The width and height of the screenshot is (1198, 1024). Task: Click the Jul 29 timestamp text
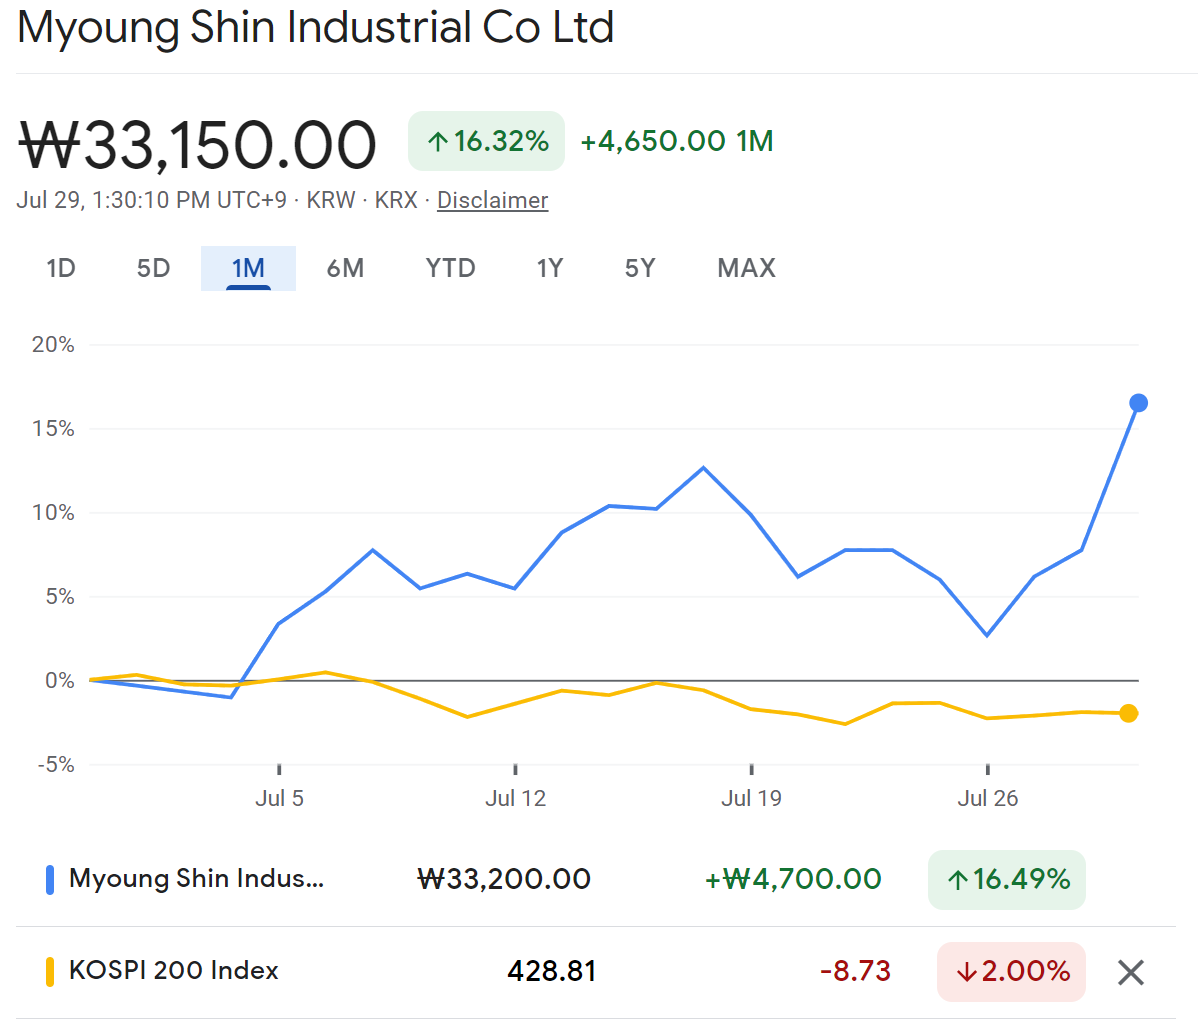point(151,200)
